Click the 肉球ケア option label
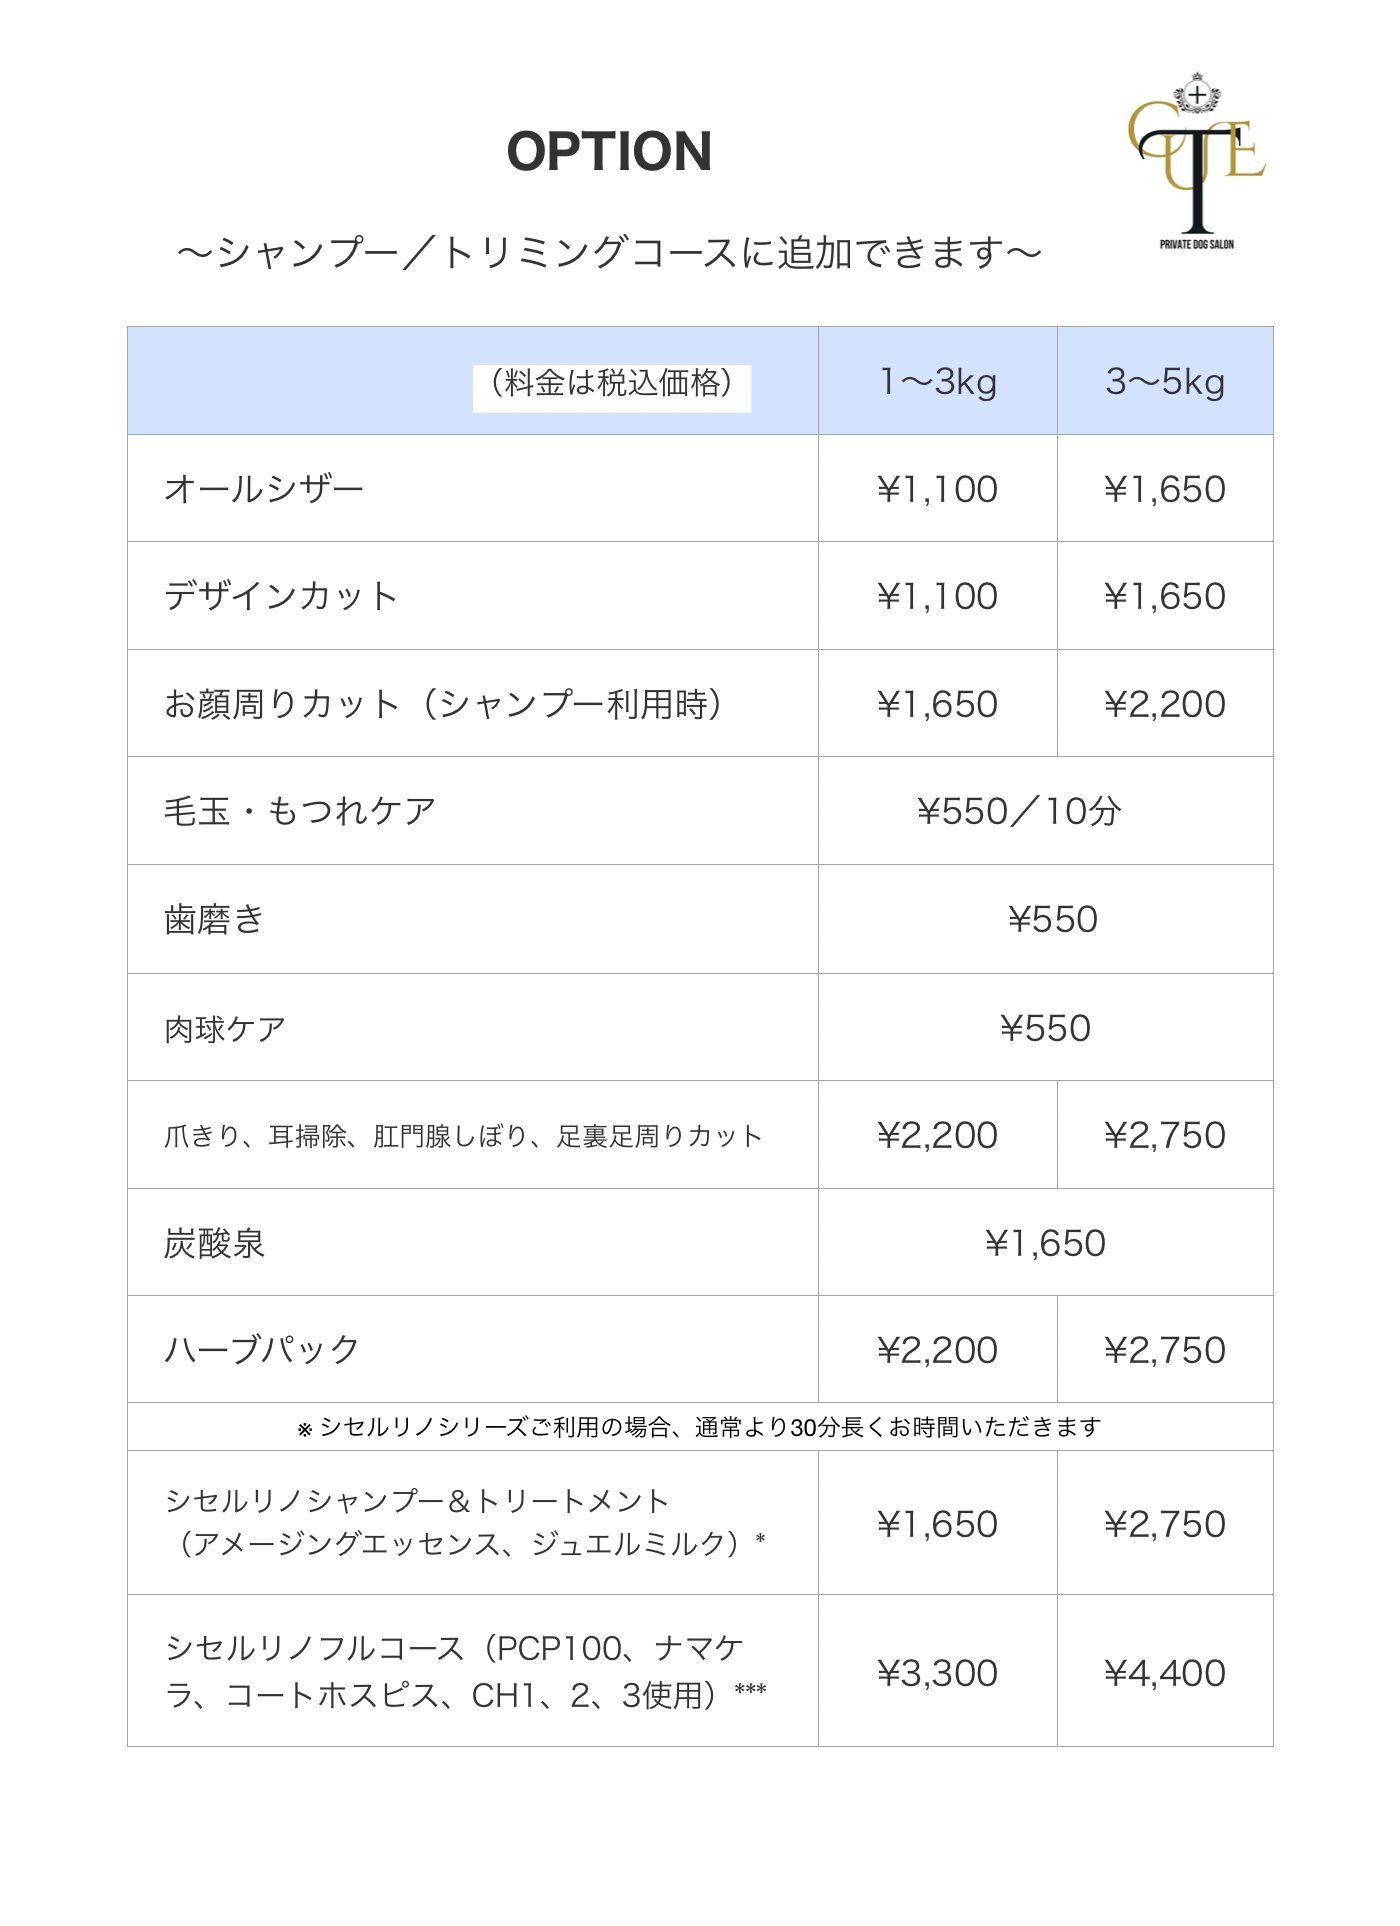 pyautogui.click(x=225, y=1028)
